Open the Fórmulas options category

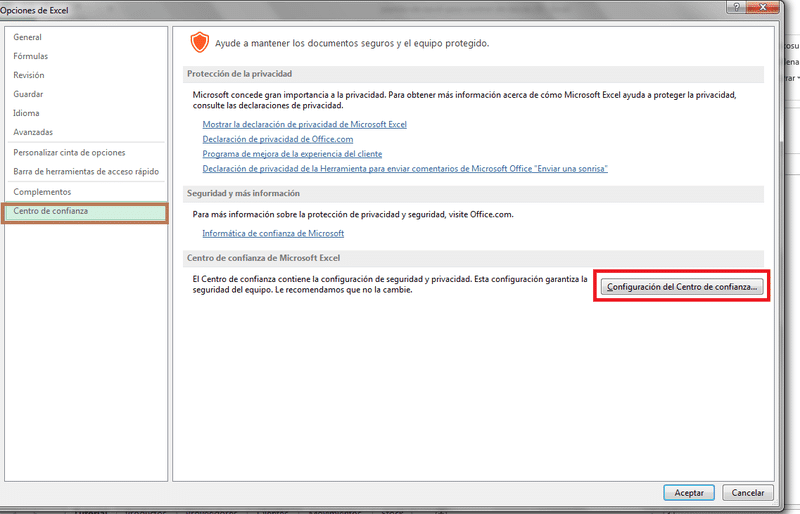(31, 56)
